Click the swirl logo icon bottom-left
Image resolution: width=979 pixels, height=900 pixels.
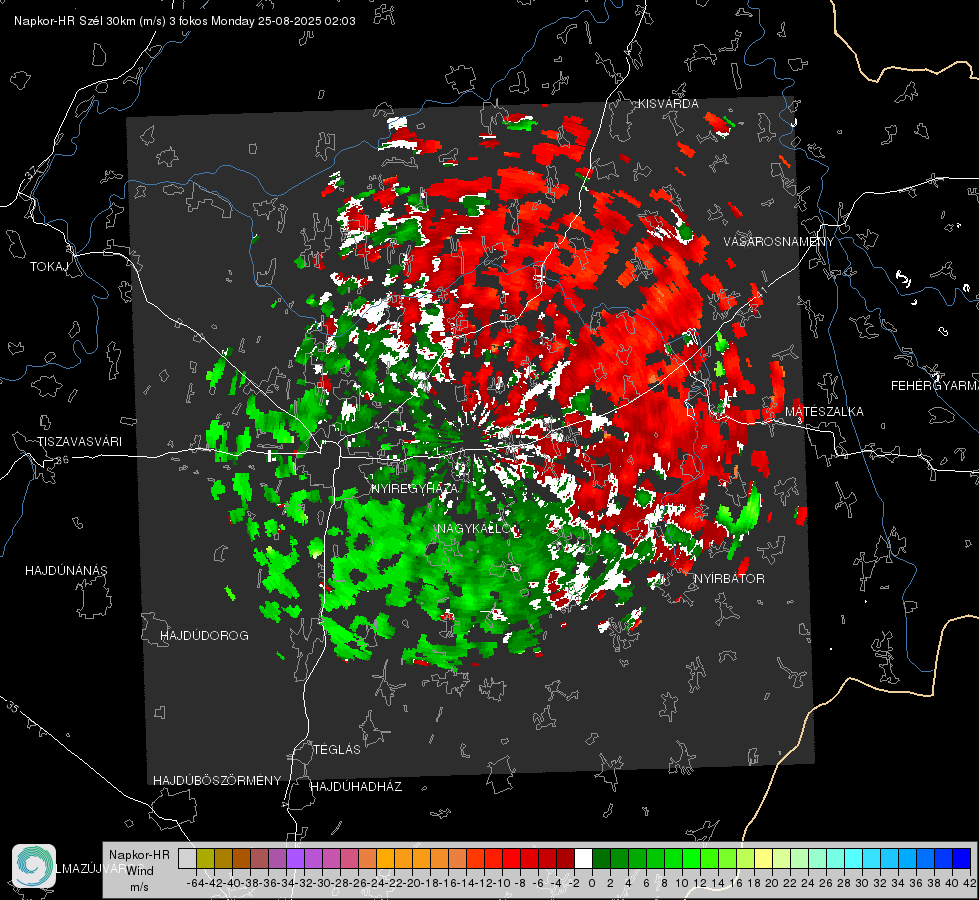click(x=34, y=866)
